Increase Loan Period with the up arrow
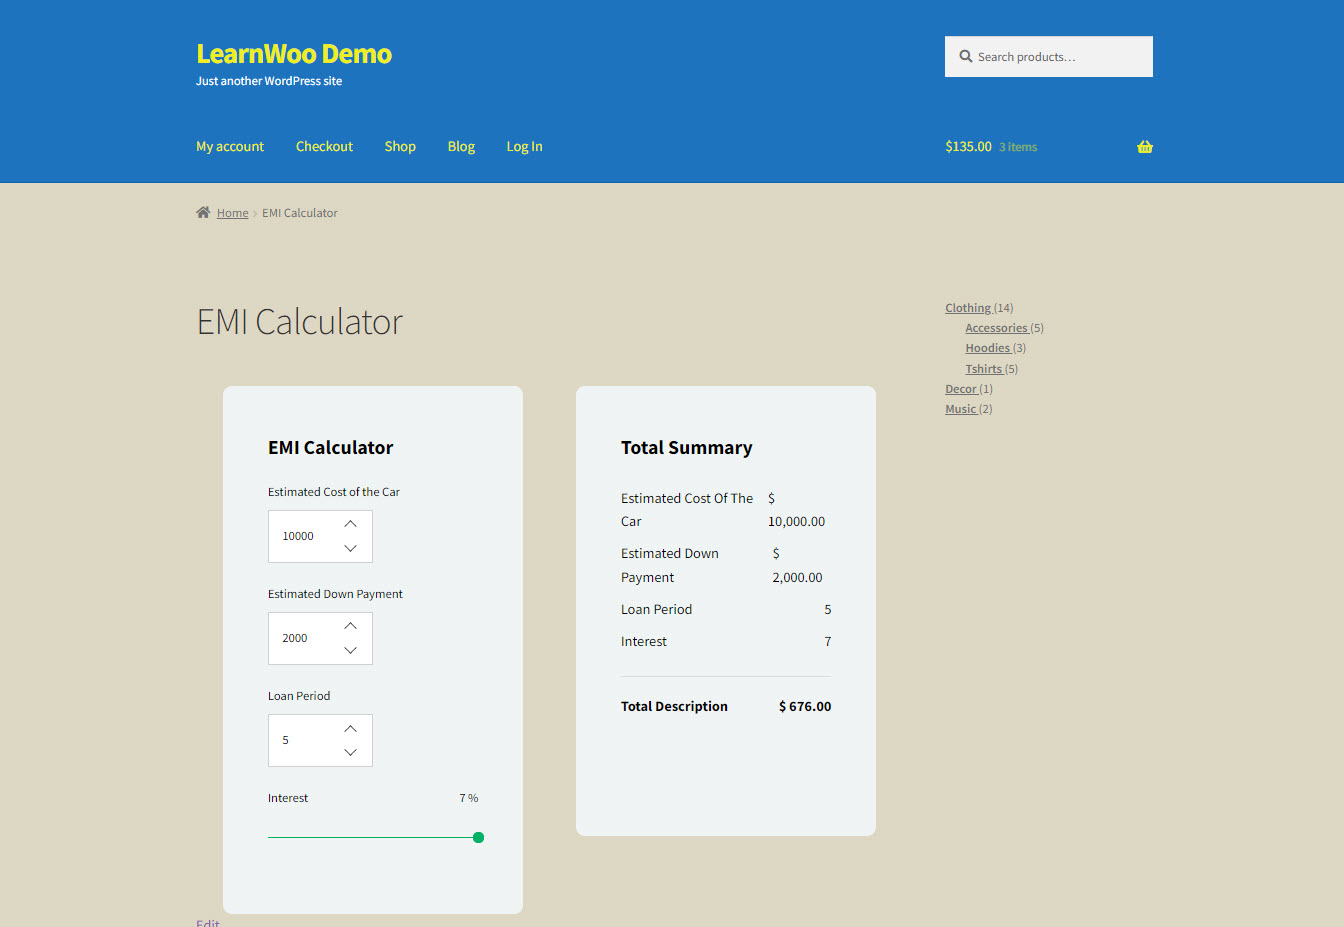This screenshot has width=1344, height=927. [350, 727]
